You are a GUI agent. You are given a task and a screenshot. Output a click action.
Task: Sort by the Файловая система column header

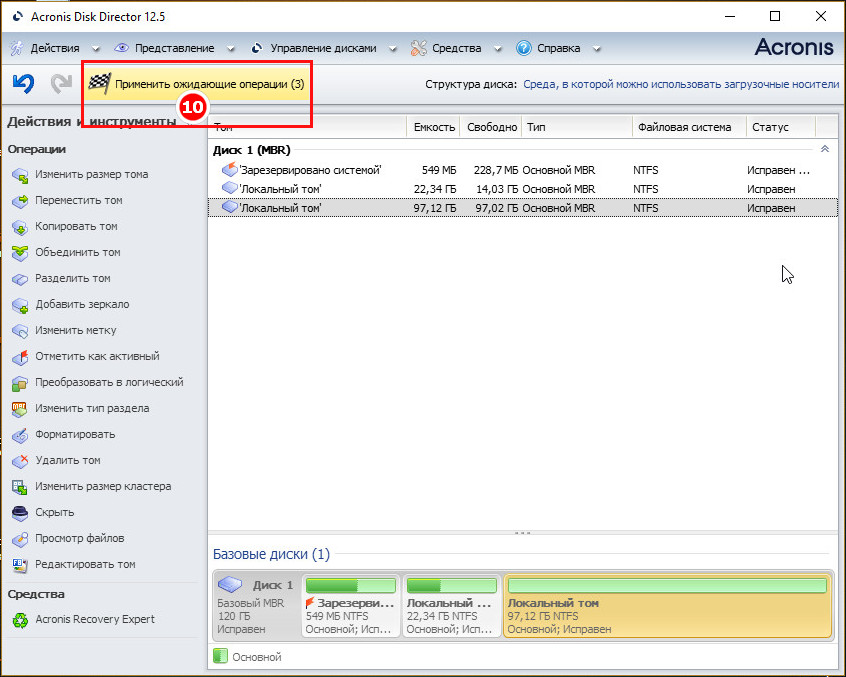point(689,127)
